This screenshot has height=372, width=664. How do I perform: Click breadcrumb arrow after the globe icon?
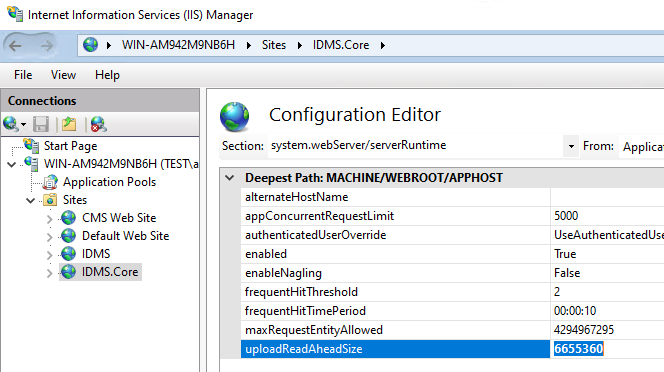point(109,45)
